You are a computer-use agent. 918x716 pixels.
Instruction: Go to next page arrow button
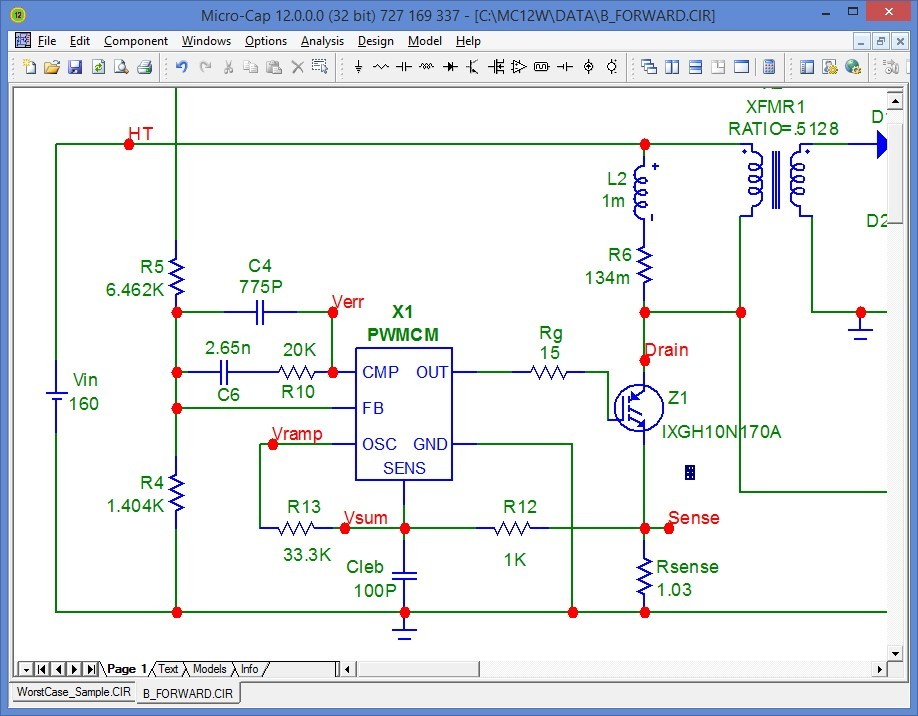pos(75,669)
